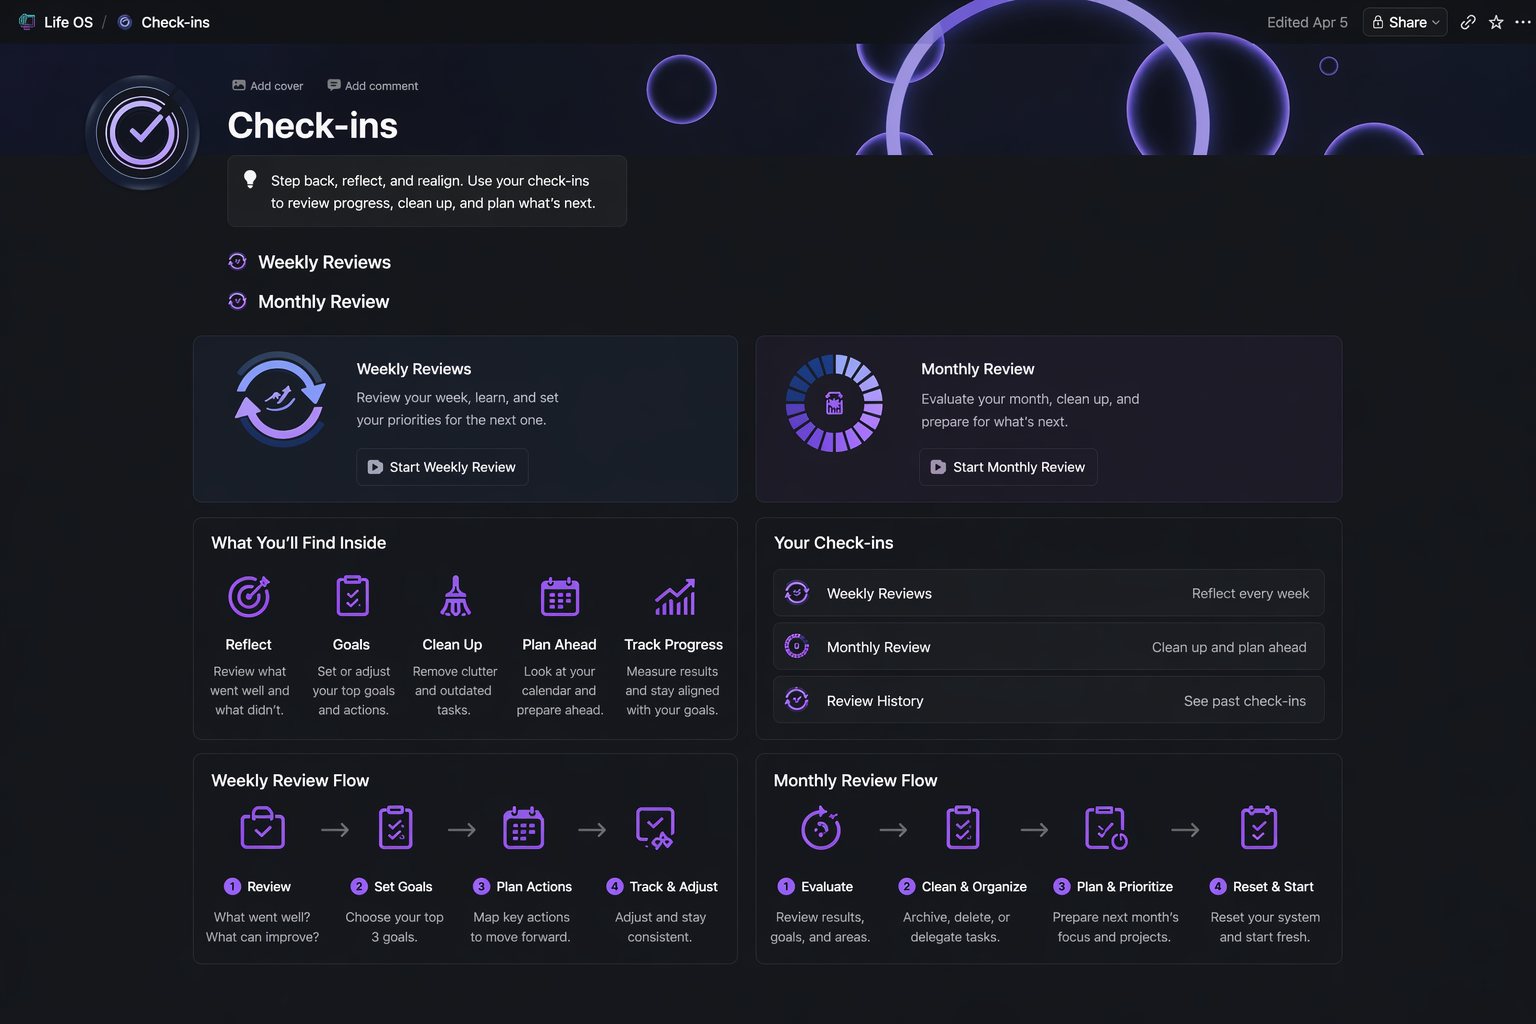Click the Plan Ahead calendar icon
The height and width of the screenshot is (1024, 1536).
[559, 597]
